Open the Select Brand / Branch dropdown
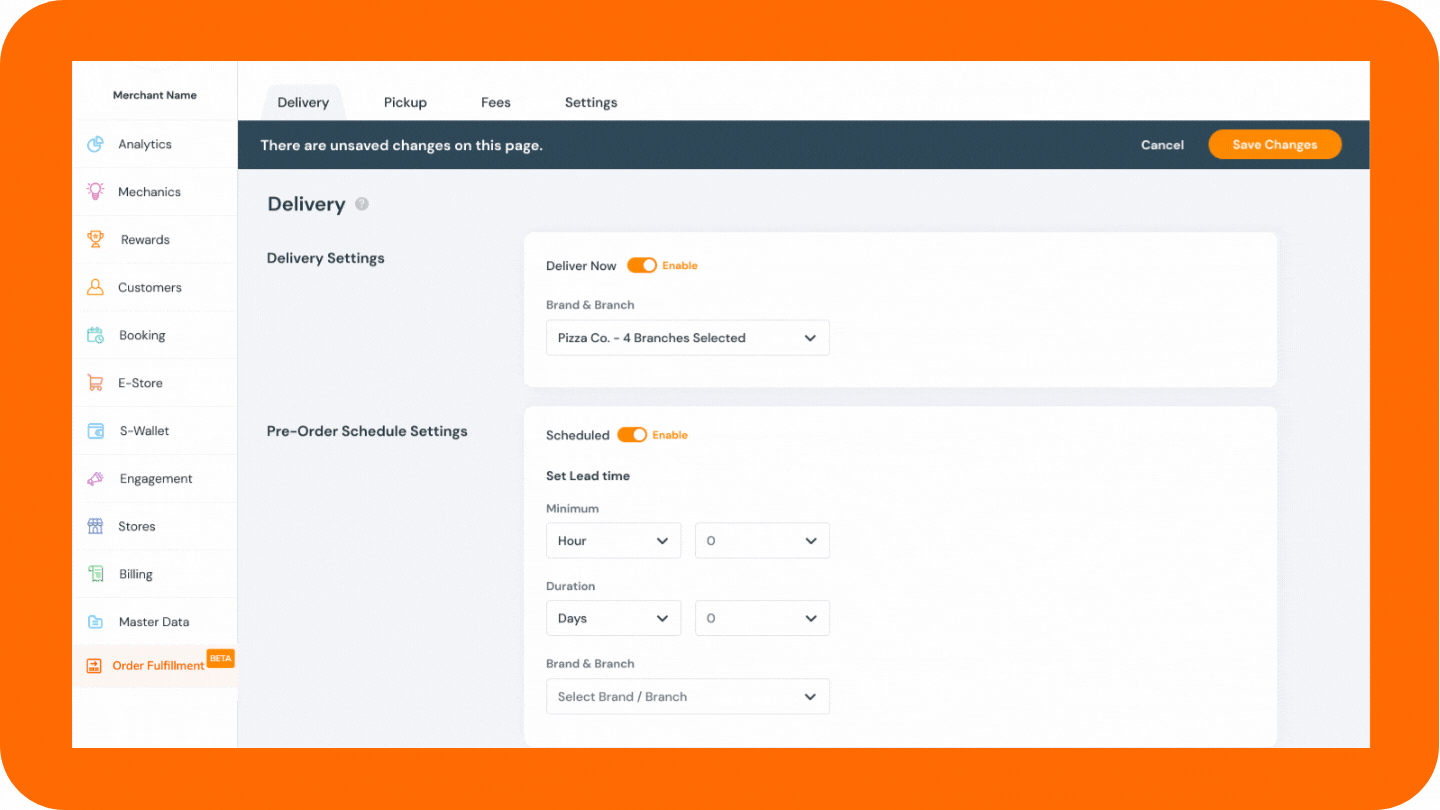 point(688,697)
